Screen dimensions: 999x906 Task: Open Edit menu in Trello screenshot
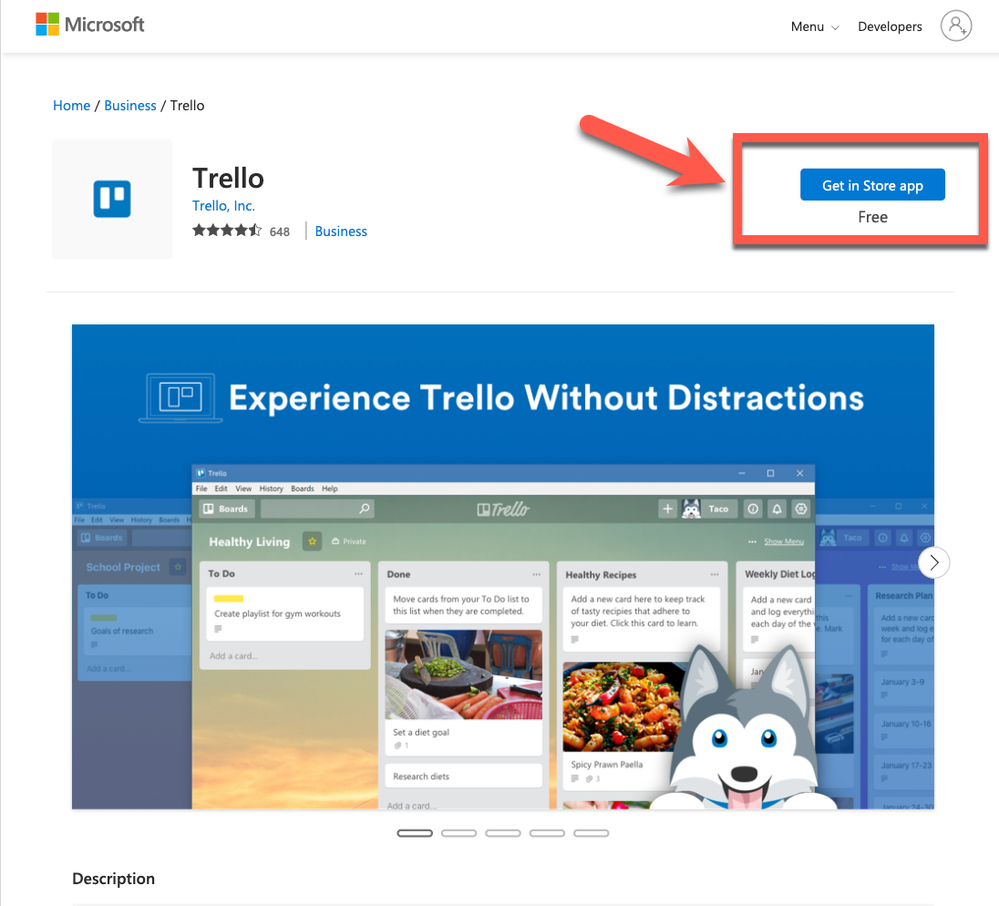pos(221,489)
